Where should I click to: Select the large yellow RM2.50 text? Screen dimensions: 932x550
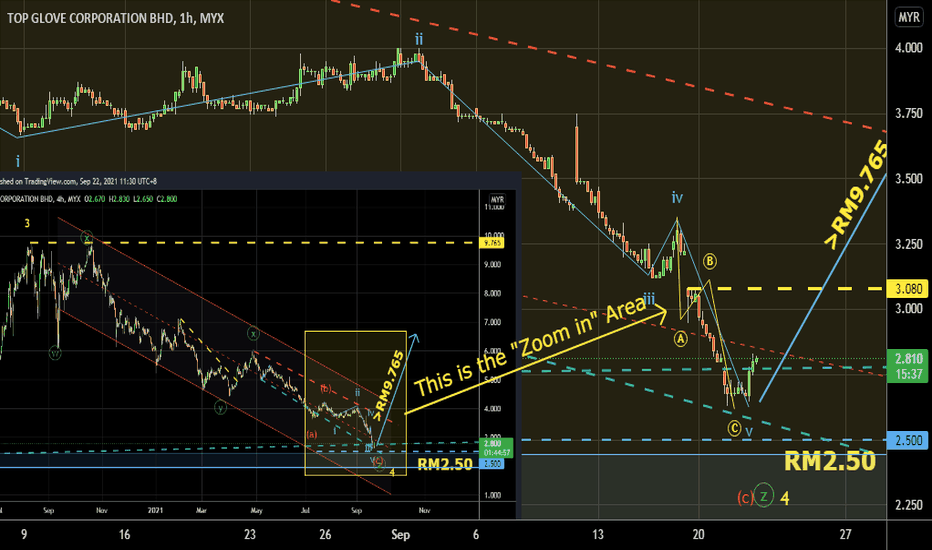[830, 461]
